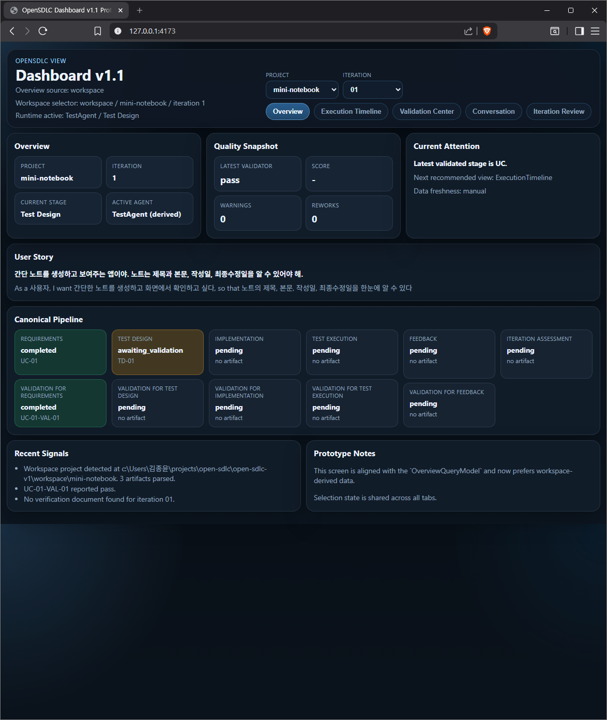Image resolution: width=607 pixels, height=720 pixels.
Task: Click the Warnings 0 tile
Action: coord(258,213)
